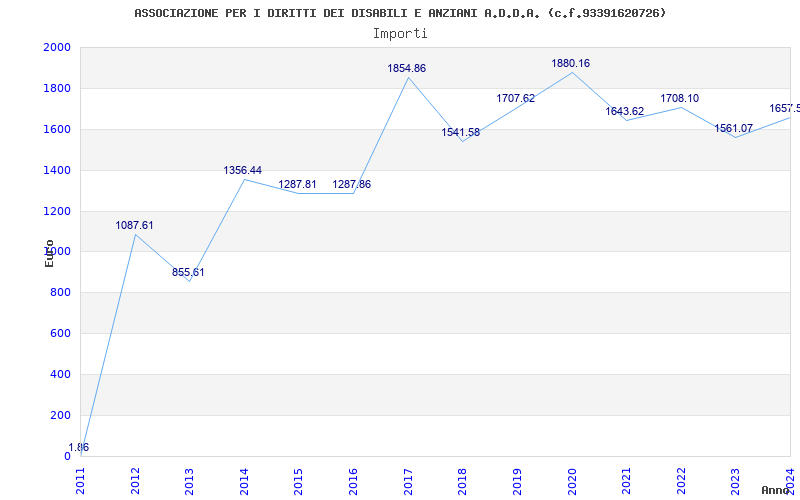
Task: Click the 2012 x-axis year label
Action: [135, 482]
